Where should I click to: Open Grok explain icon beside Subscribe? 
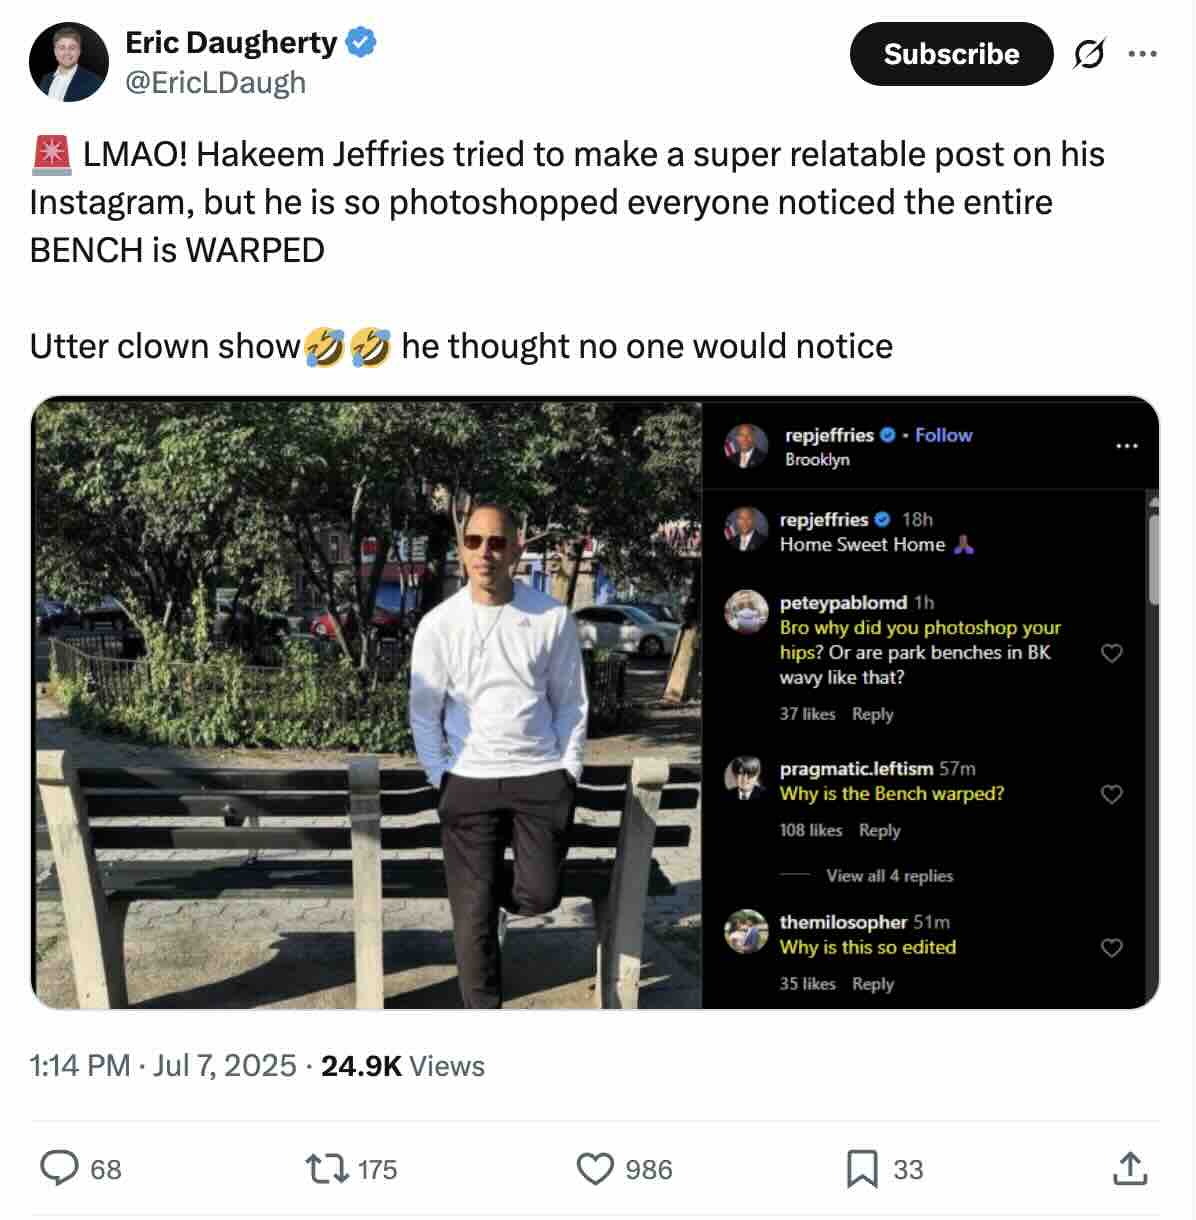(x=1089, y=54)
